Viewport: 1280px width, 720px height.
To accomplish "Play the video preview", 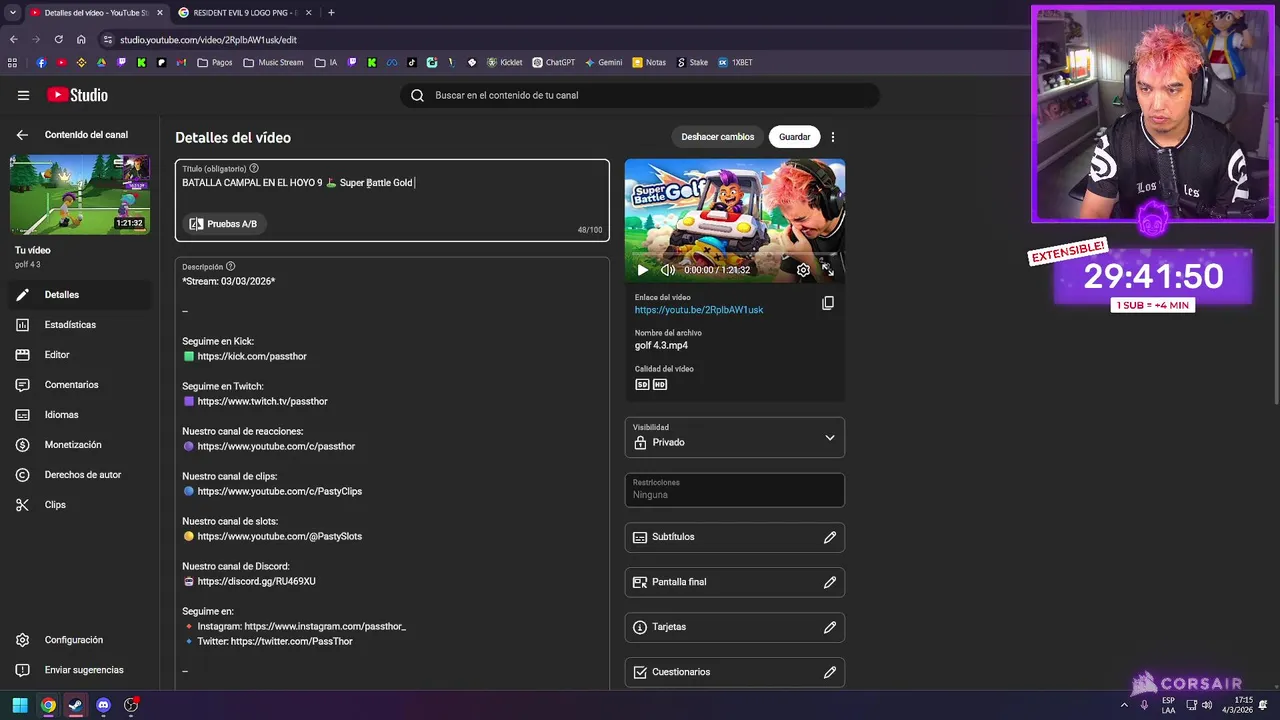I will coord(642,270).
